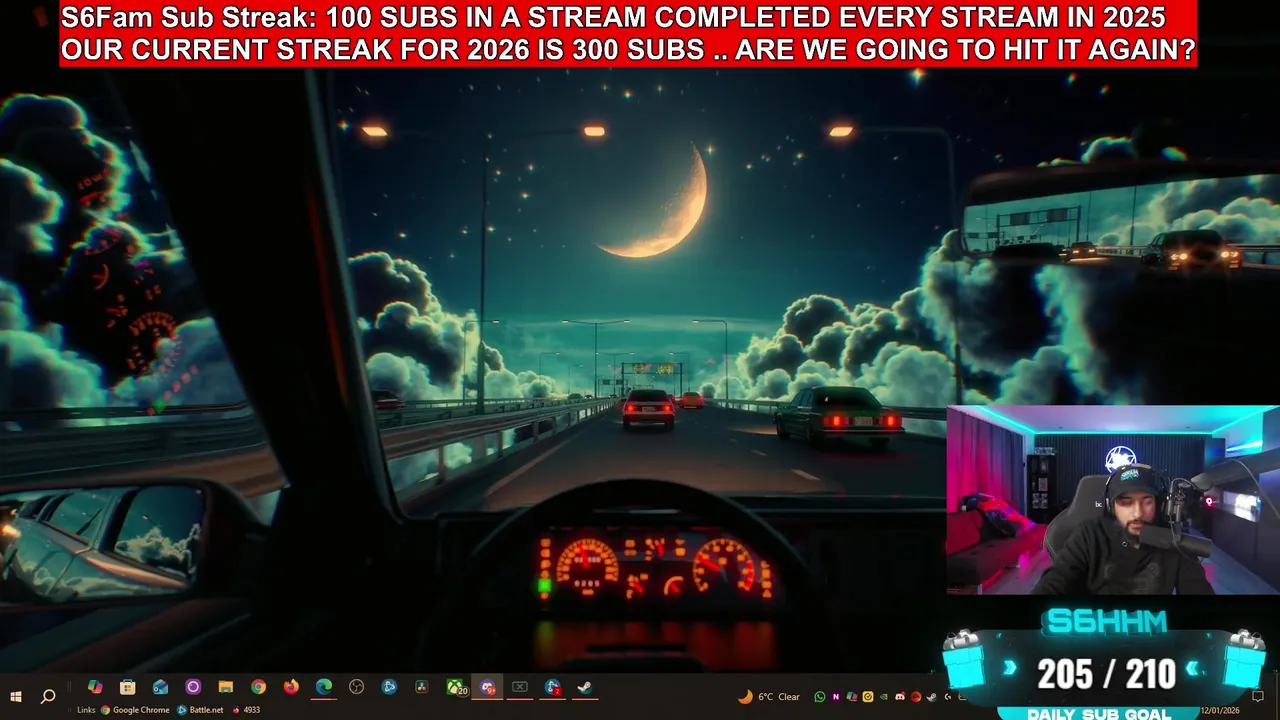Open the Windows Start menu
The width and height of the screenshot is (1280, 720).
(x=16, y=696)
